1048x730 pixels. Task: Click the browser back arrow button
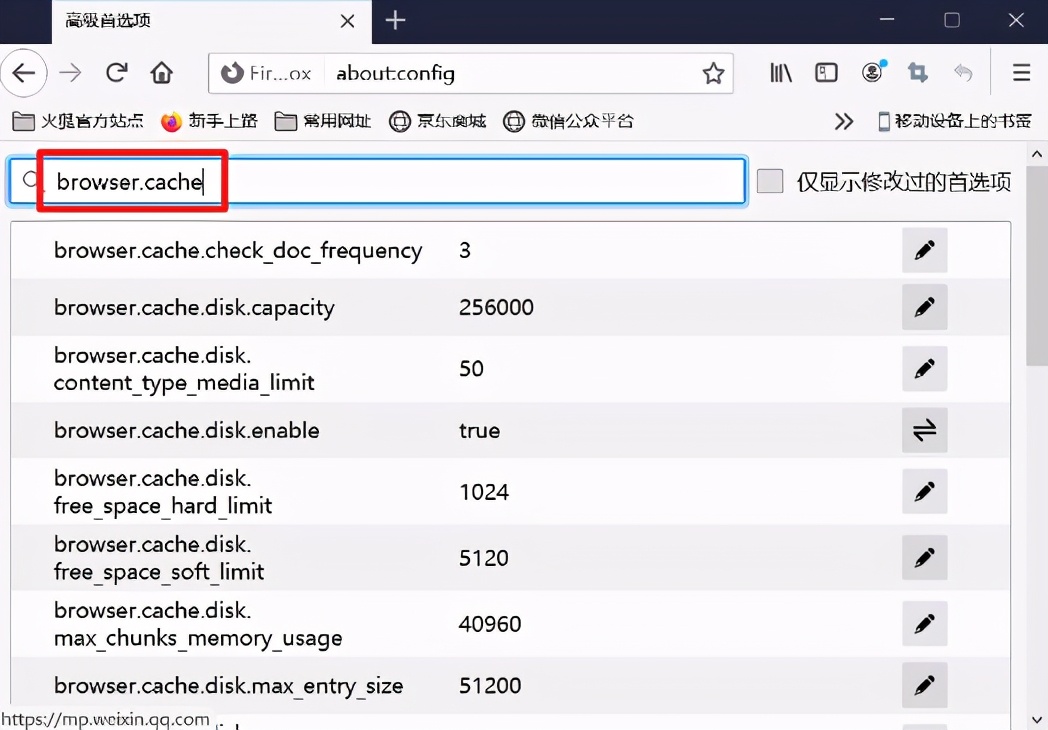(23, 73)
